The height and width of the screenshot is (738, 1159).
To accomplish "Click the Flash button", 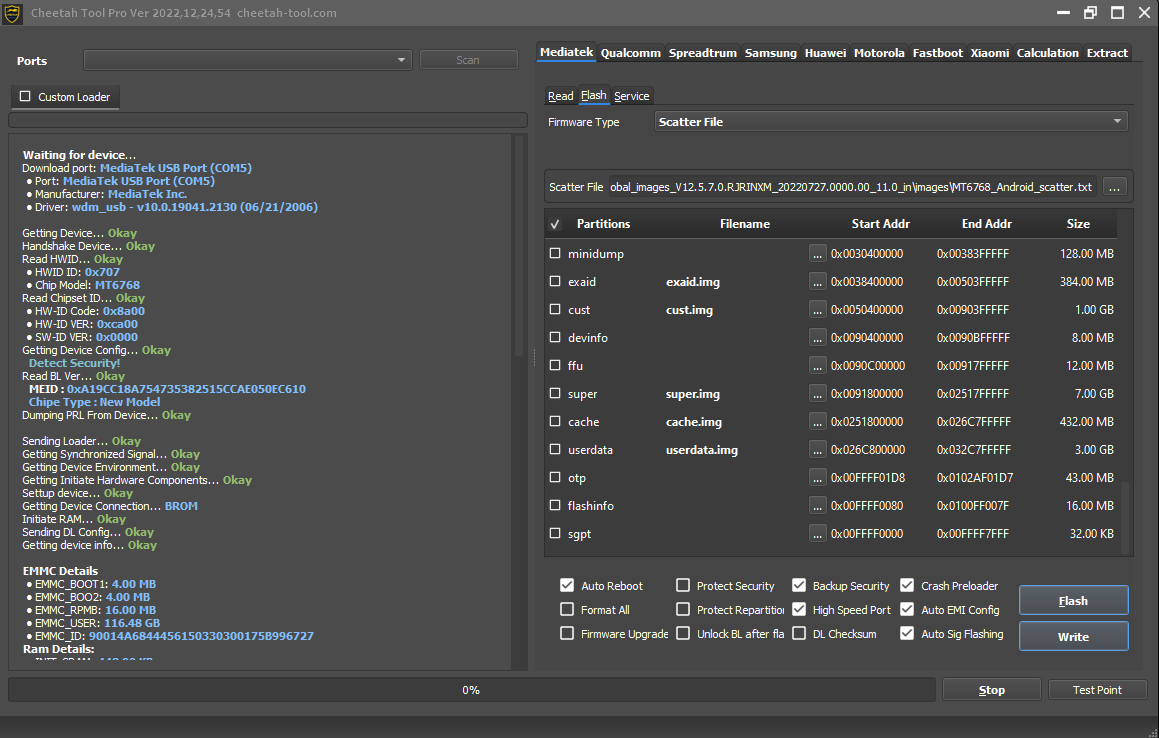I will tap(1073, 600).
